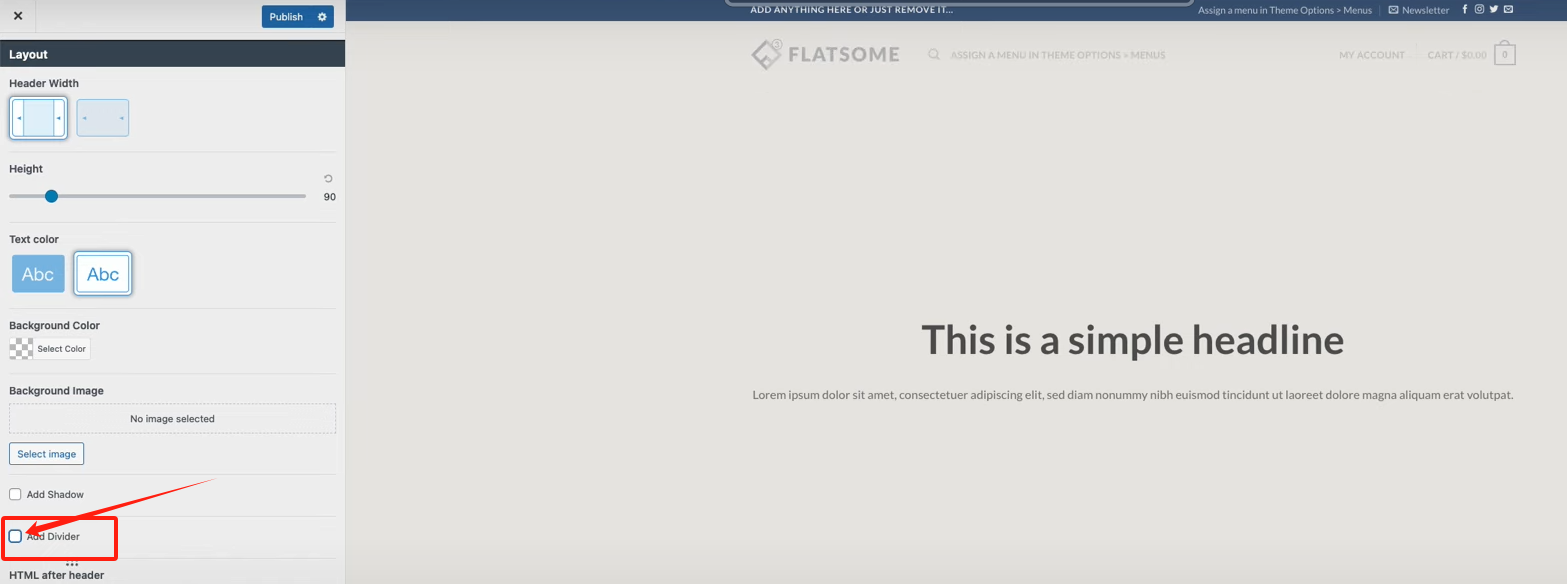
Task: Click the Select image button for background
Action: coord(46,453)
